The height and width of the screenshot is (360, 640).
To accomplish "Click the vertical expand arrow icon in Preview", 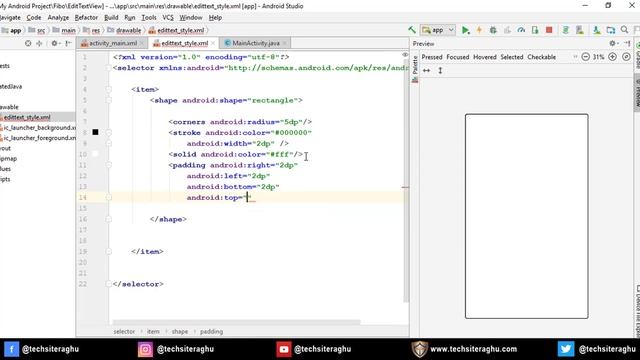I will pyautogui.click(x=440, y=71).
